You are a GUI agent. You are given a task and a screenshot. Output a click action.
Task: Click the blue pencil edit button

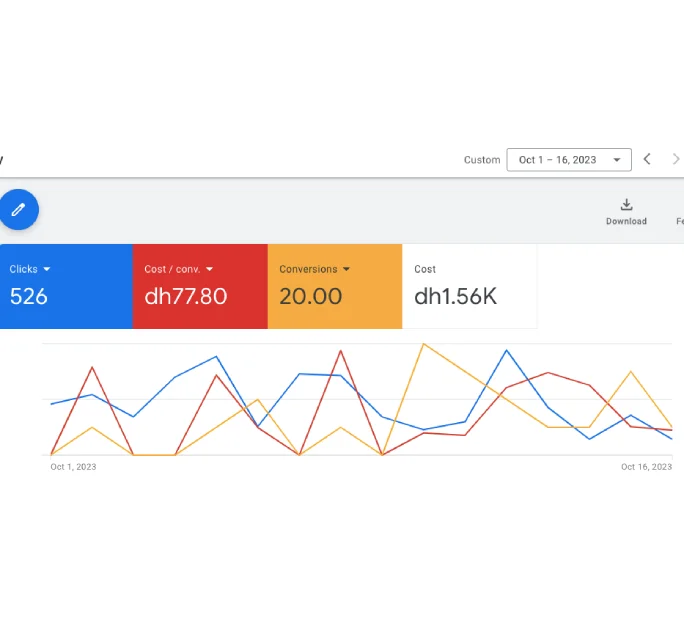coord(18,210)
